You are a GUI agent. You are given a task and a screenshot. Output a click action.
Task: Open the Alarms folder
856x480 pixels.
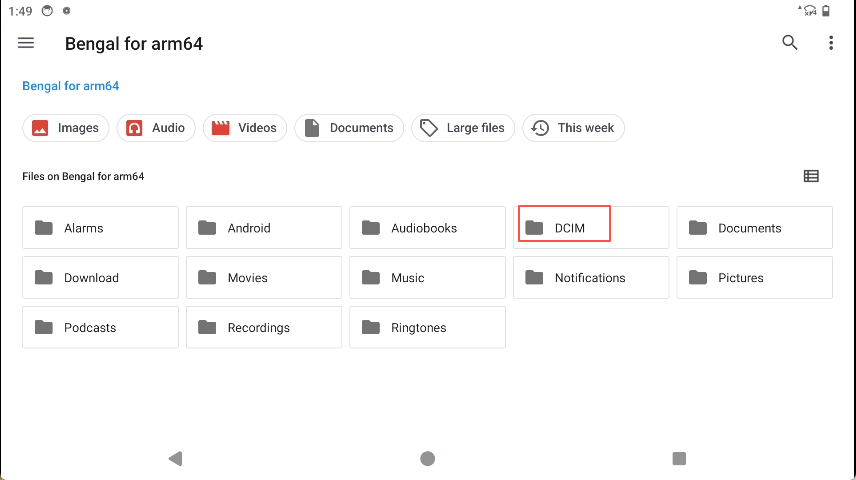[100, 228]
